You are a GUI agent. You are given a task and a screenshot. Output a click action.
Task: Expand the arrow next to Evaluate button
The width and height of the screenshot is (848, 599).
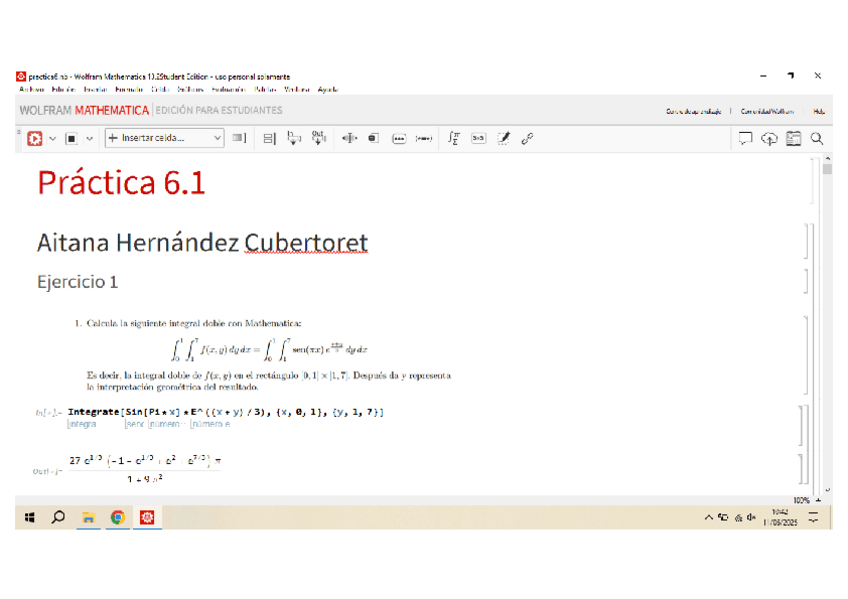click(x=53, y=138)
